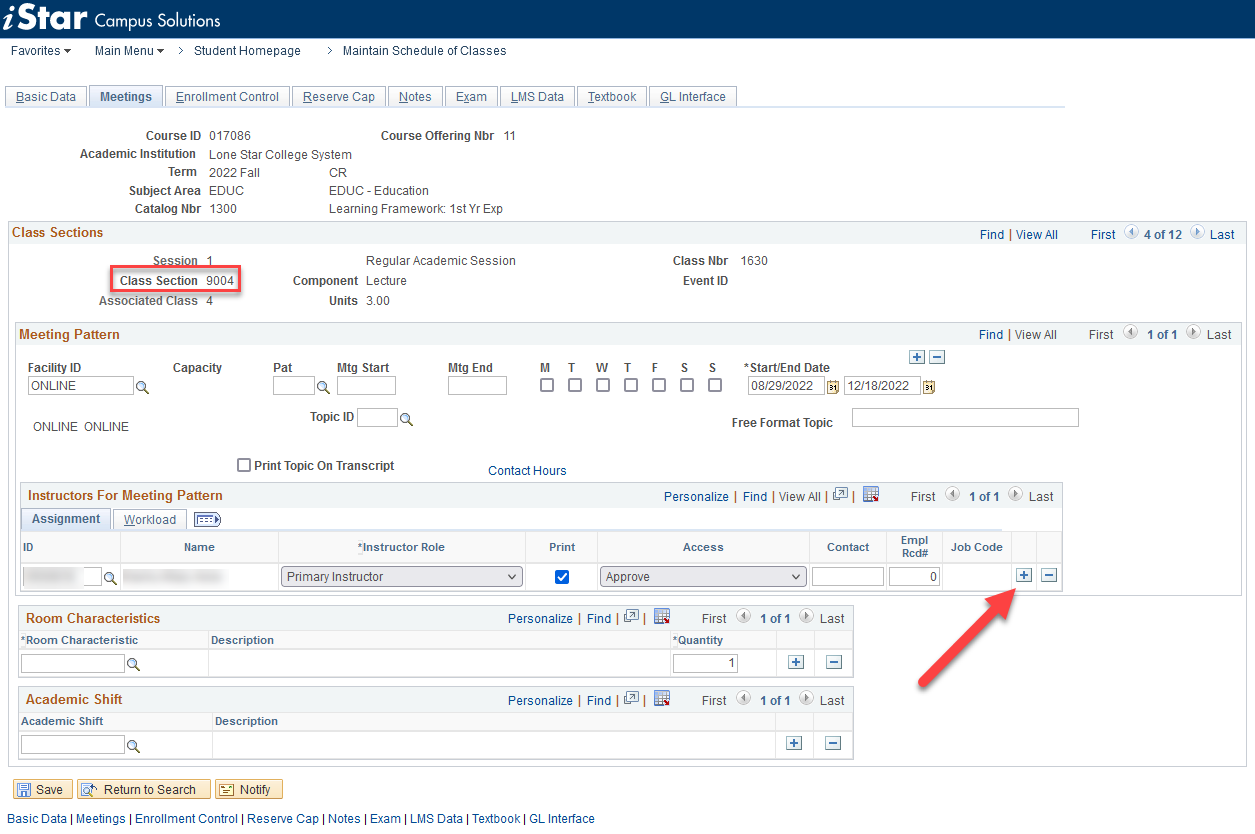This screenshot has height=834, width=1255.
Task: Open Academic Shift grid in new window
Action: pyautogui.click(x=631, y=699)
